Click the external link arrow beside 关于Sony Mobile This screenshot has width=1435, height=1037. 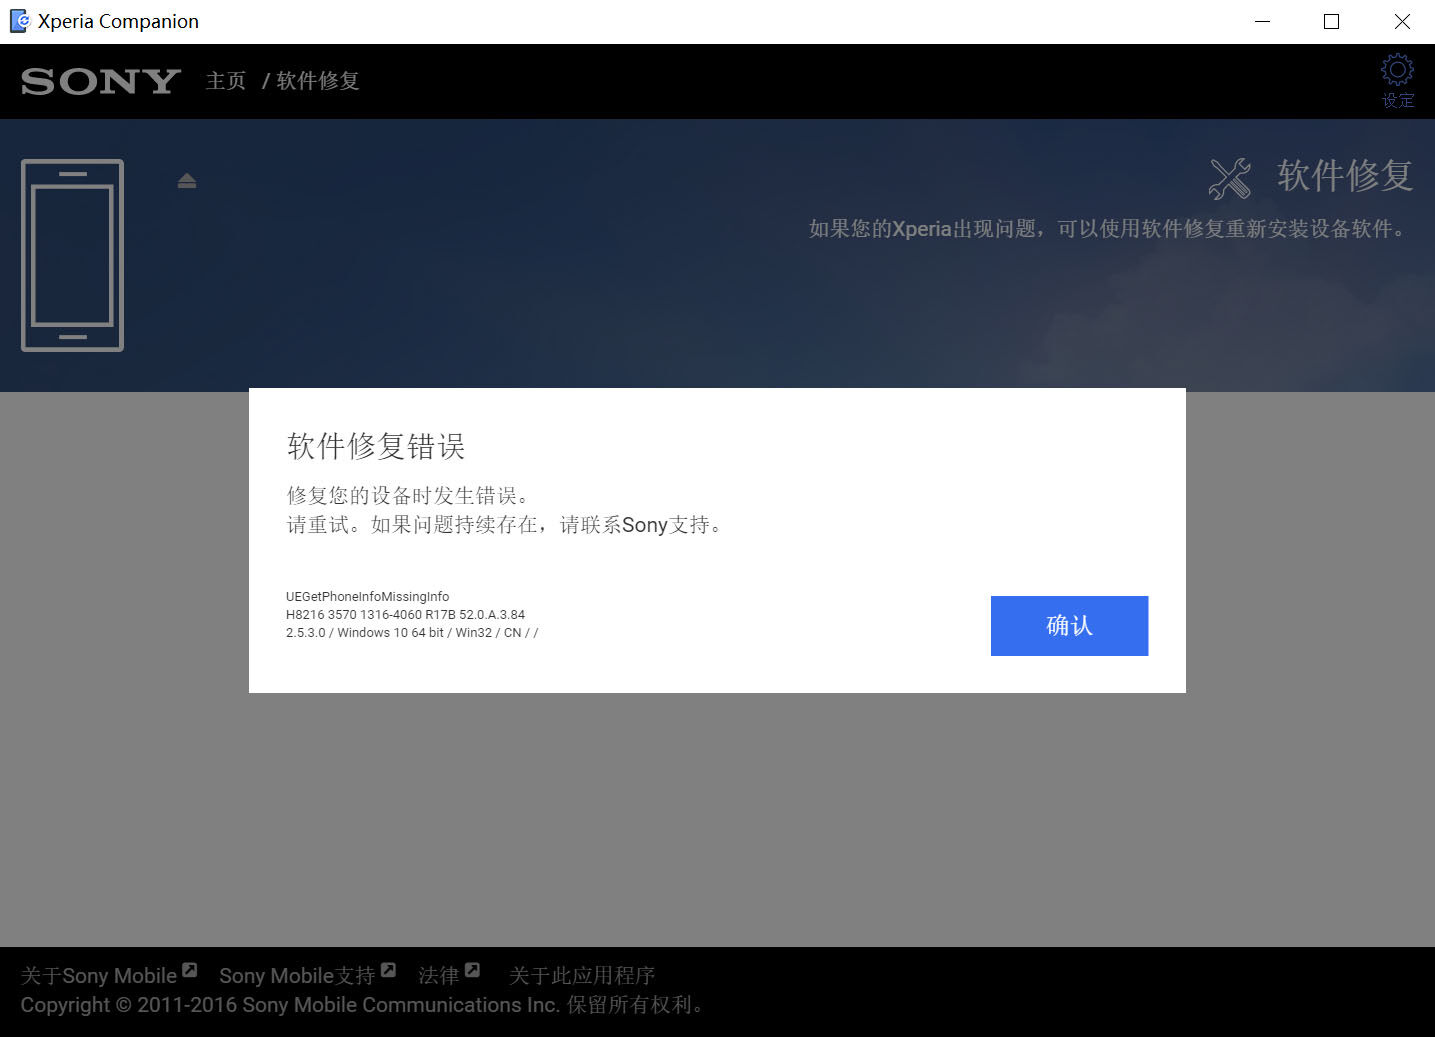point(190,970)
